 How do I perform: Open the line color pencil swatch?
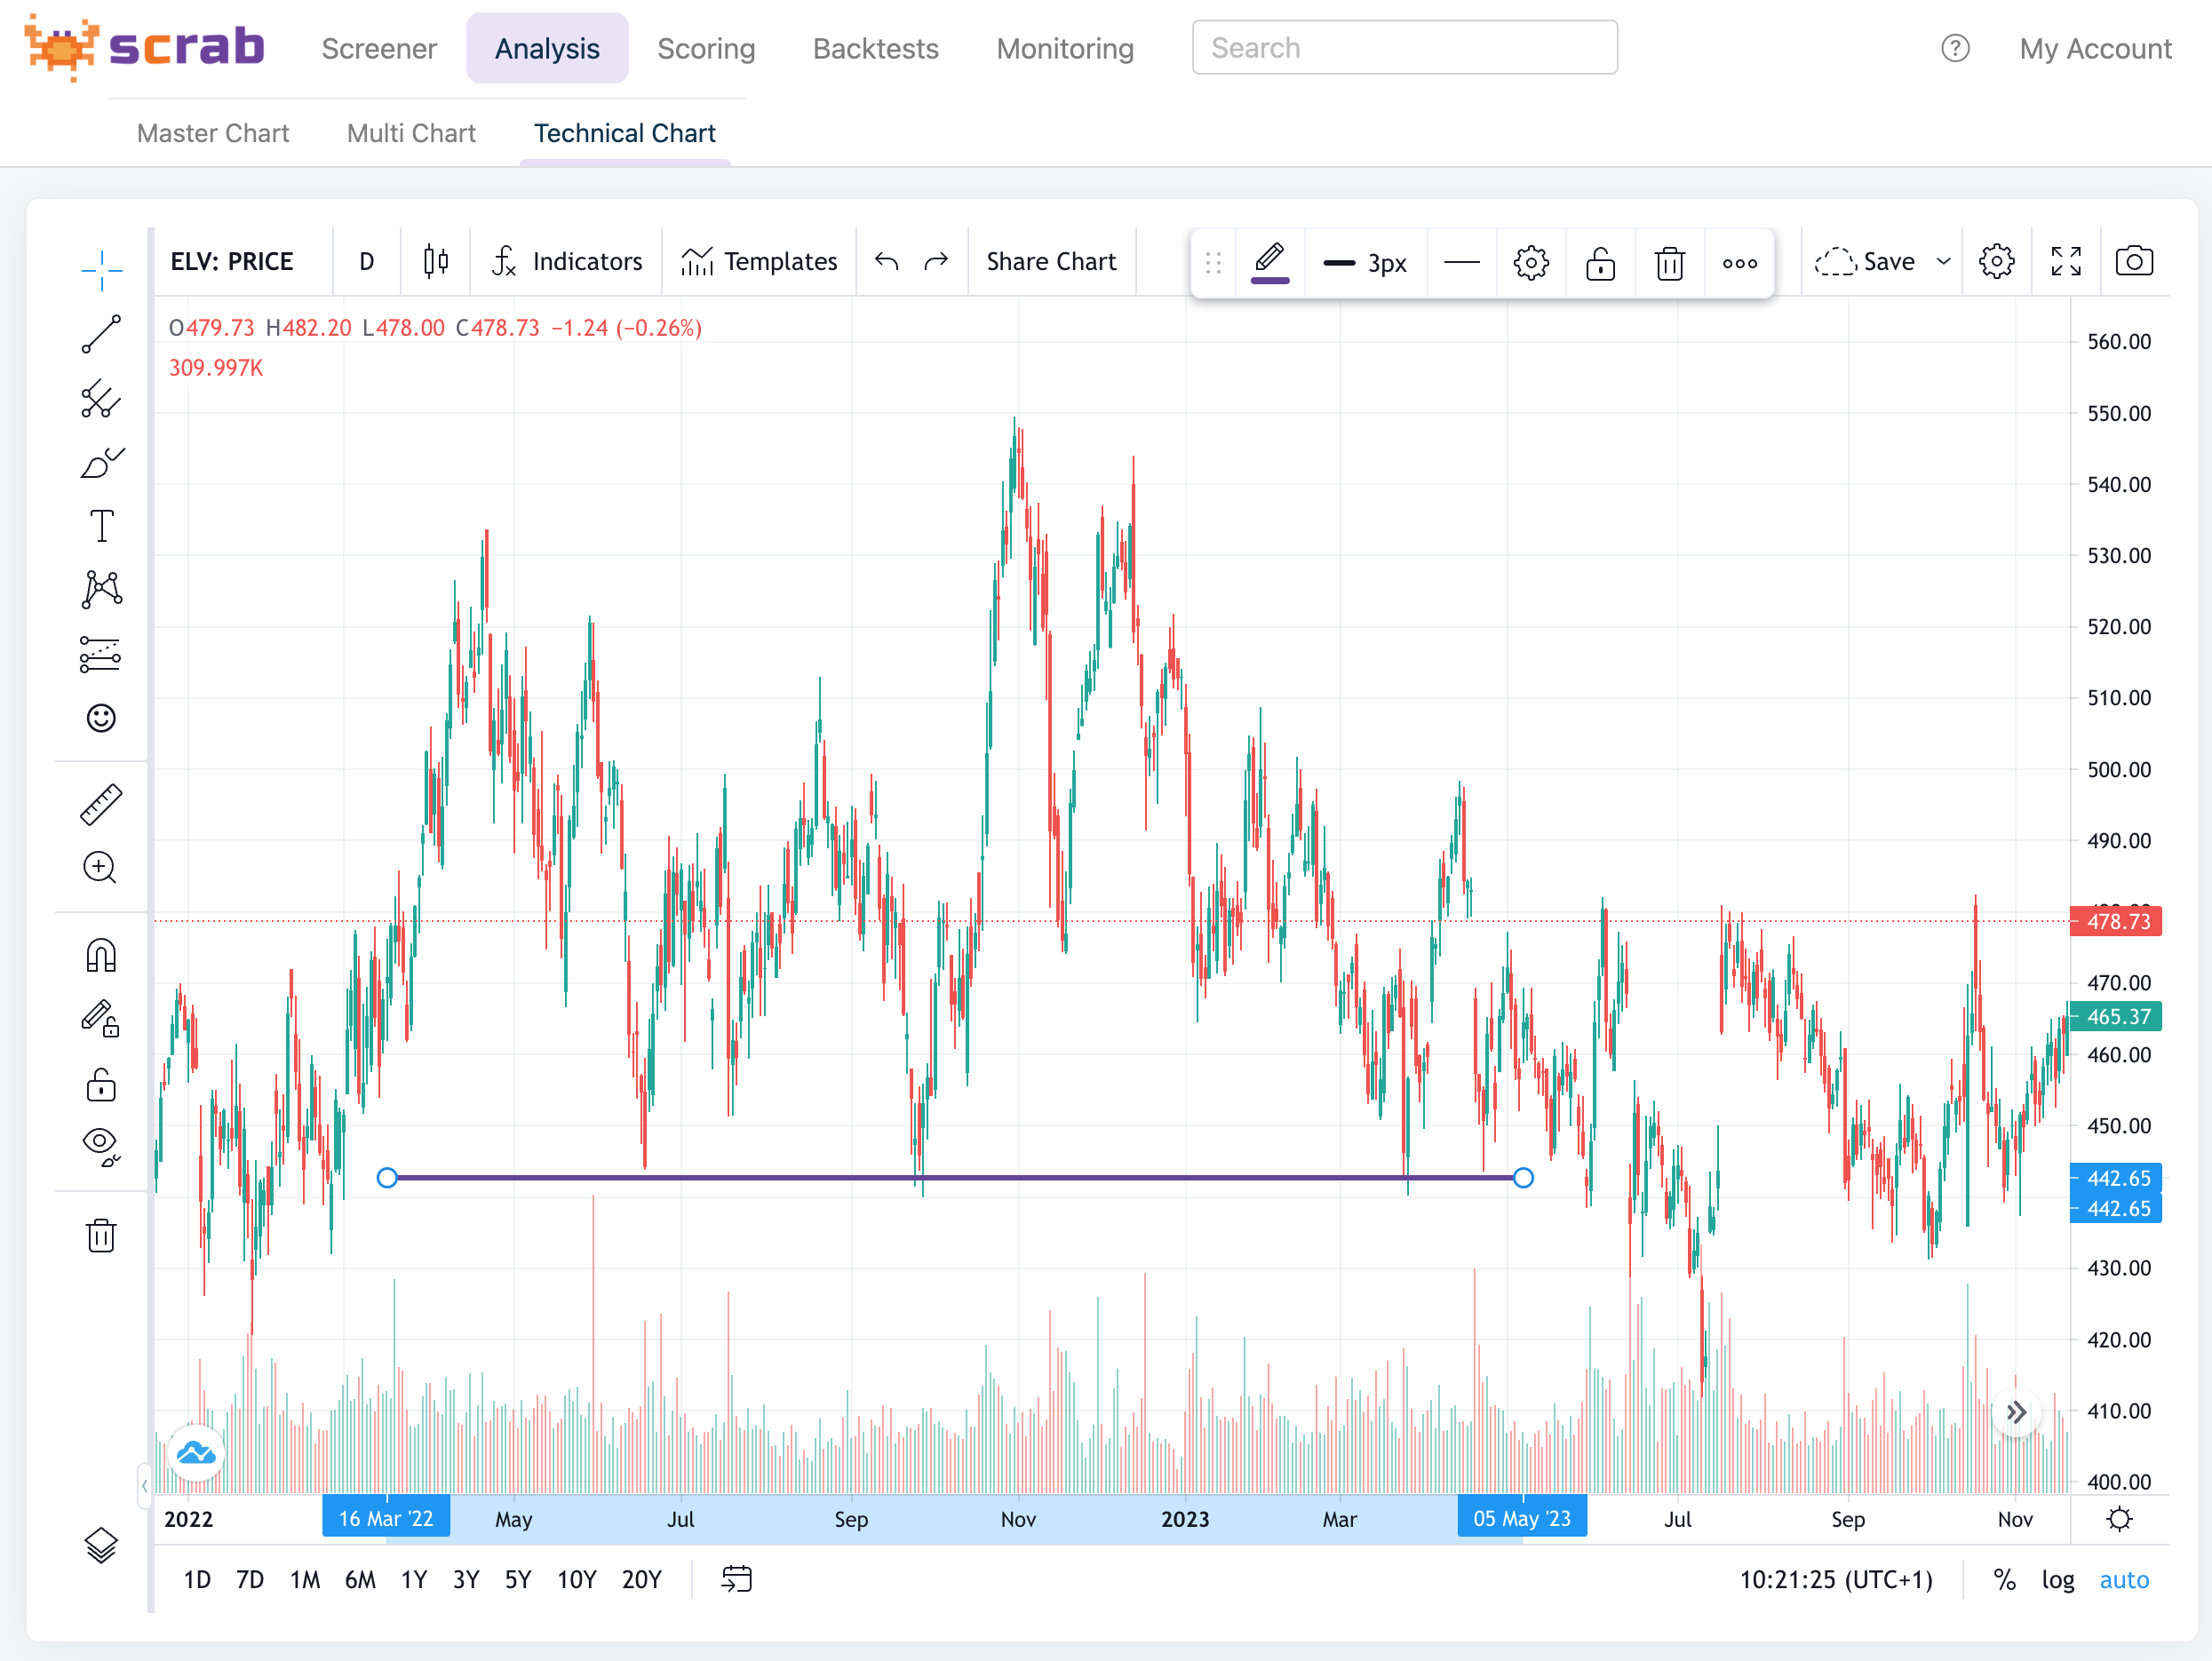click(x=1269, y=262)
